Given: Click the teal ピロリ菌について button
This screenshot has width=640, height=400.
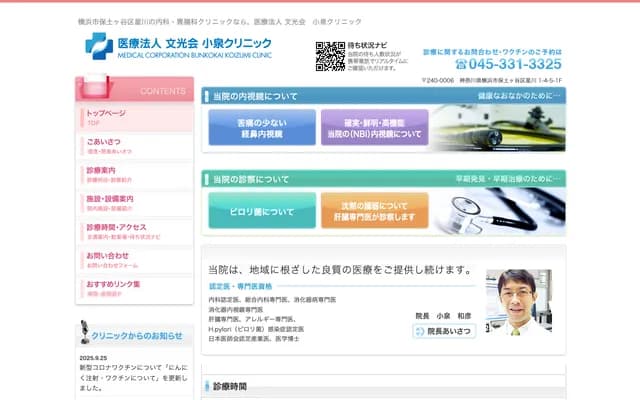Looking at the screenshot, I should click(x=262, y=211).
